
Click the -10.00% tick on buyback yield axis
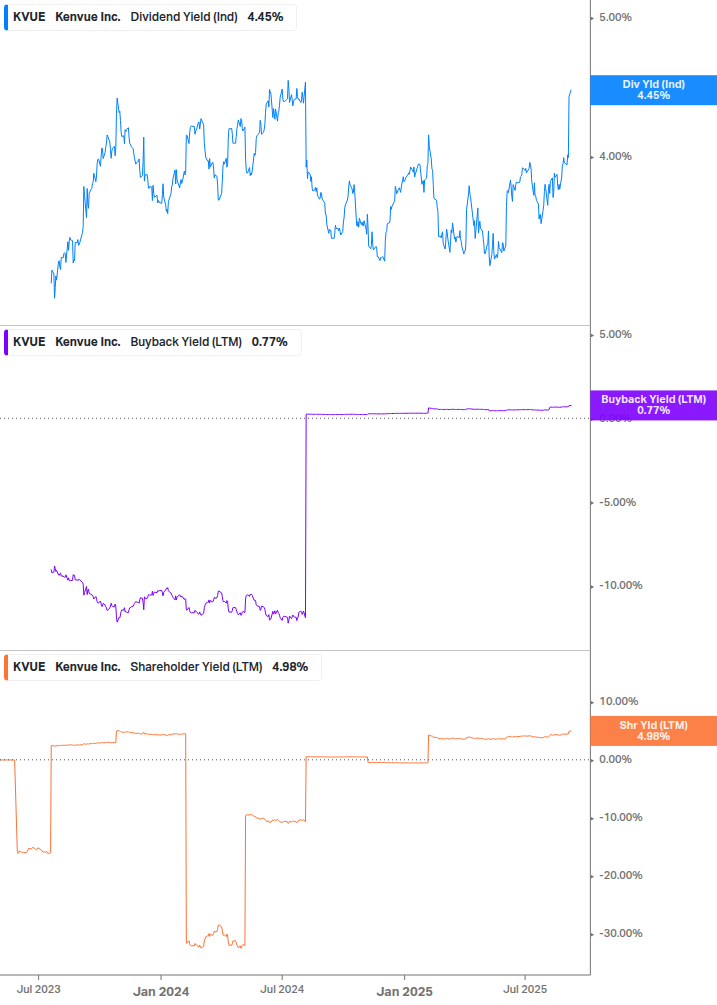coord(621,586)
